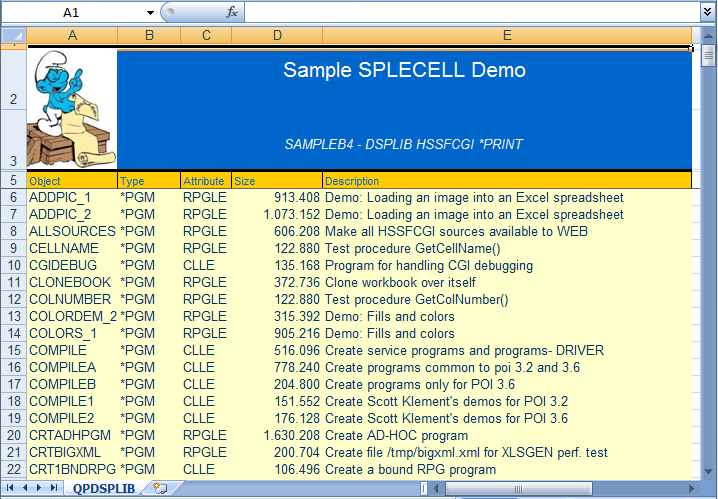Click 'Create AD-HOC program' description

click(397, 435)
